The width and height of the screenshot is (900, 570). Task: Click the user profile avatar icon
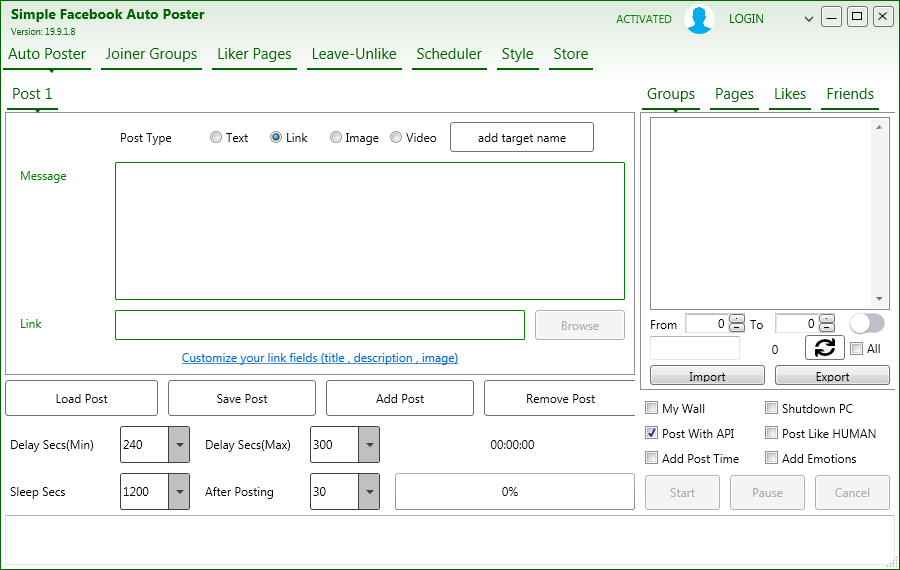pyautogui.click(x=699, y=19)
